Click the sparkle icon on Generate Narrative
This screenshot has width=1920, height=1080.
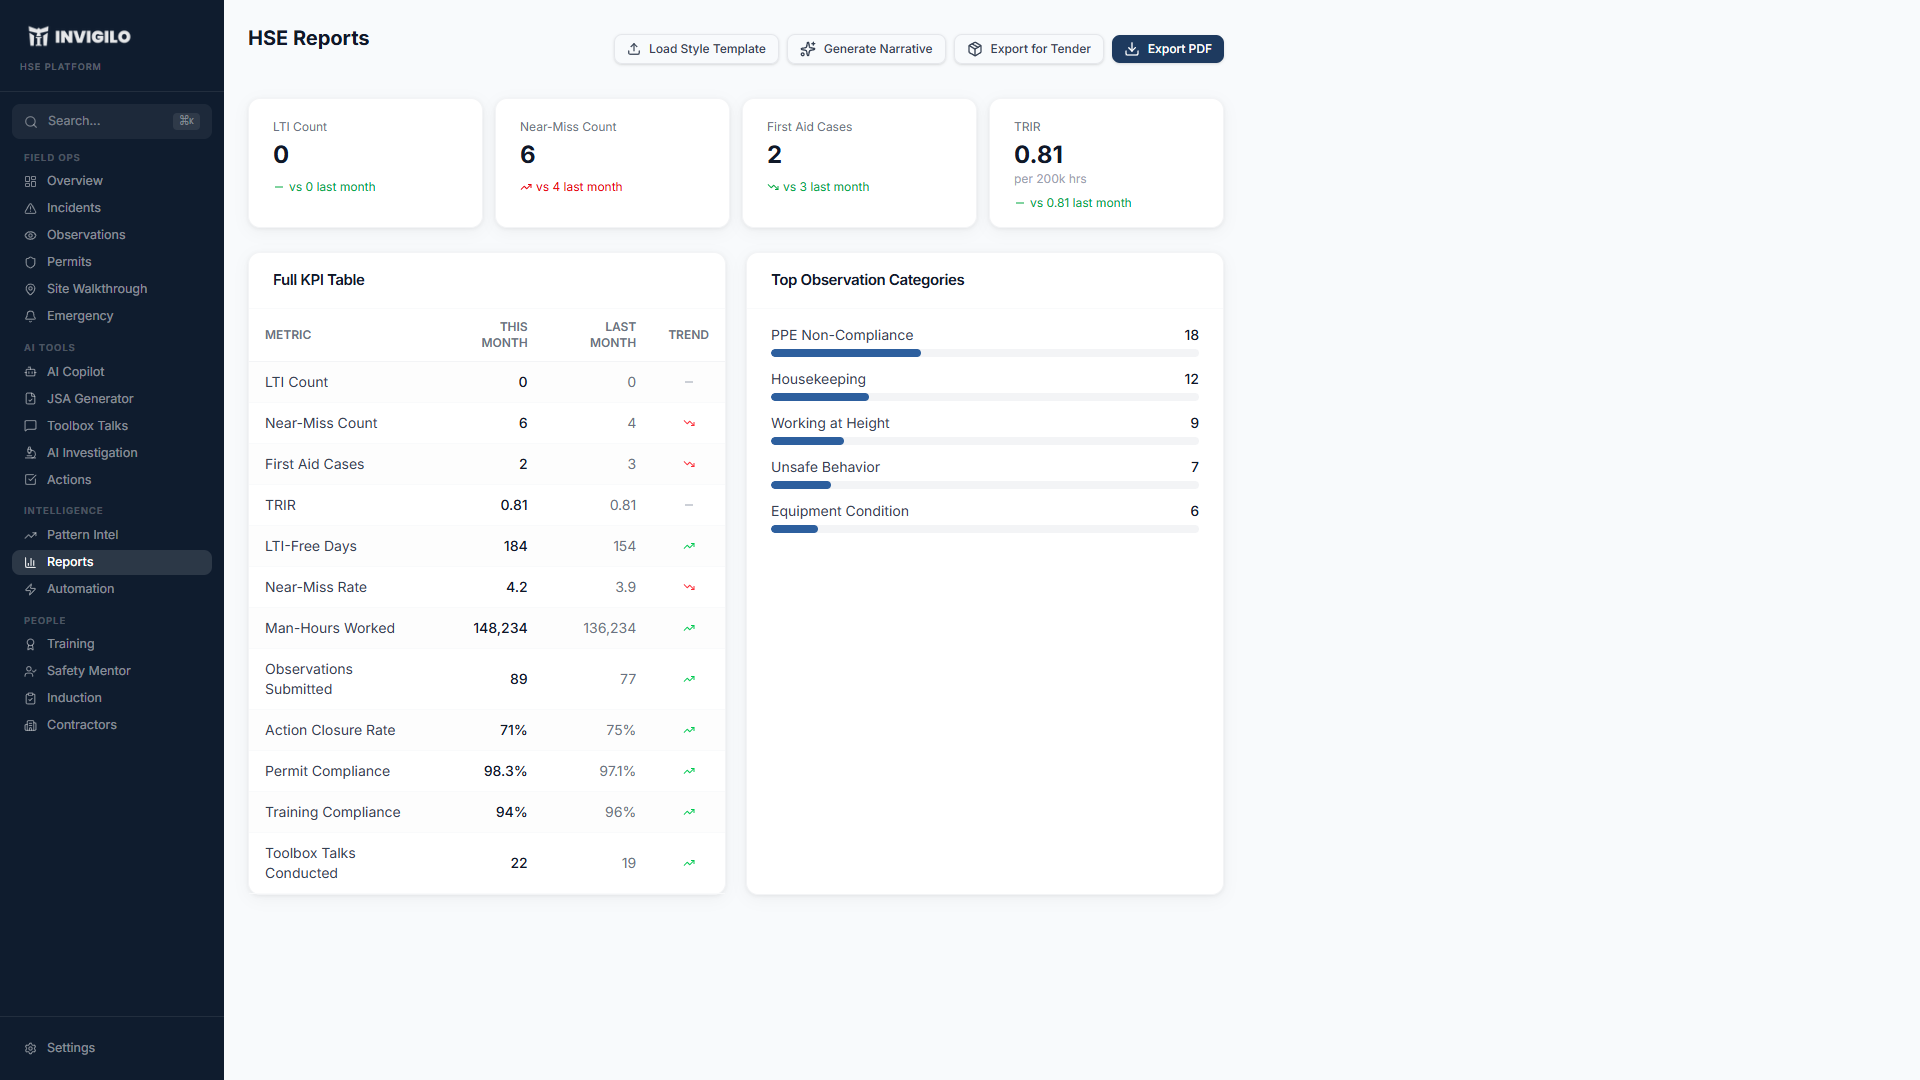(x=808, y=49)
